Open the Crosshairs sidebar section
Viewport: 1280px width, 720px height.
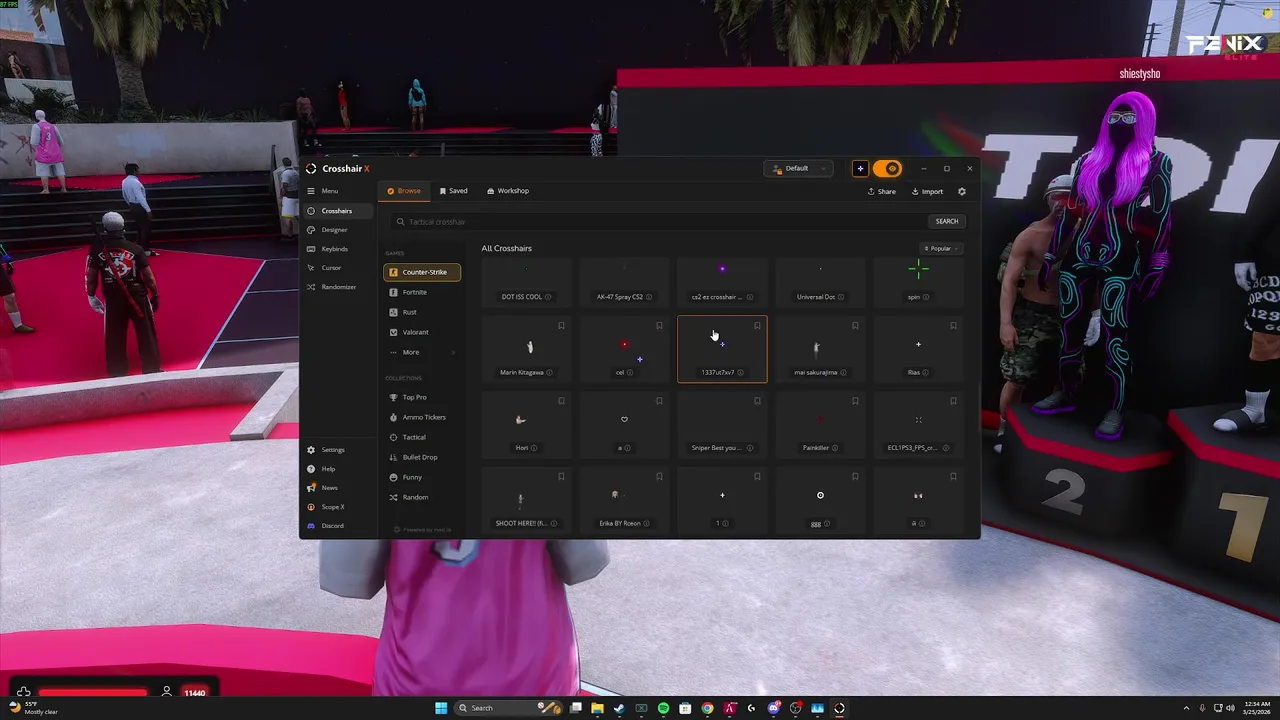coord(337,211)
